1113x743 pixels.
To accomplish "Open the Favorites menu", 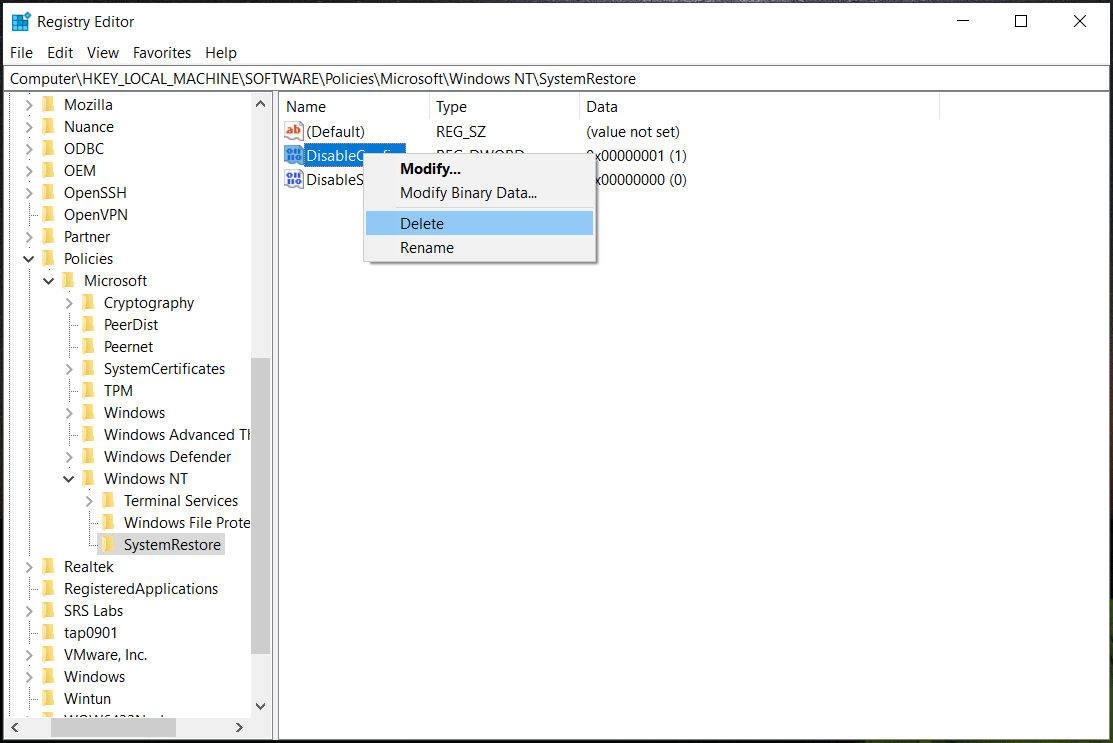I will point(161,53).
